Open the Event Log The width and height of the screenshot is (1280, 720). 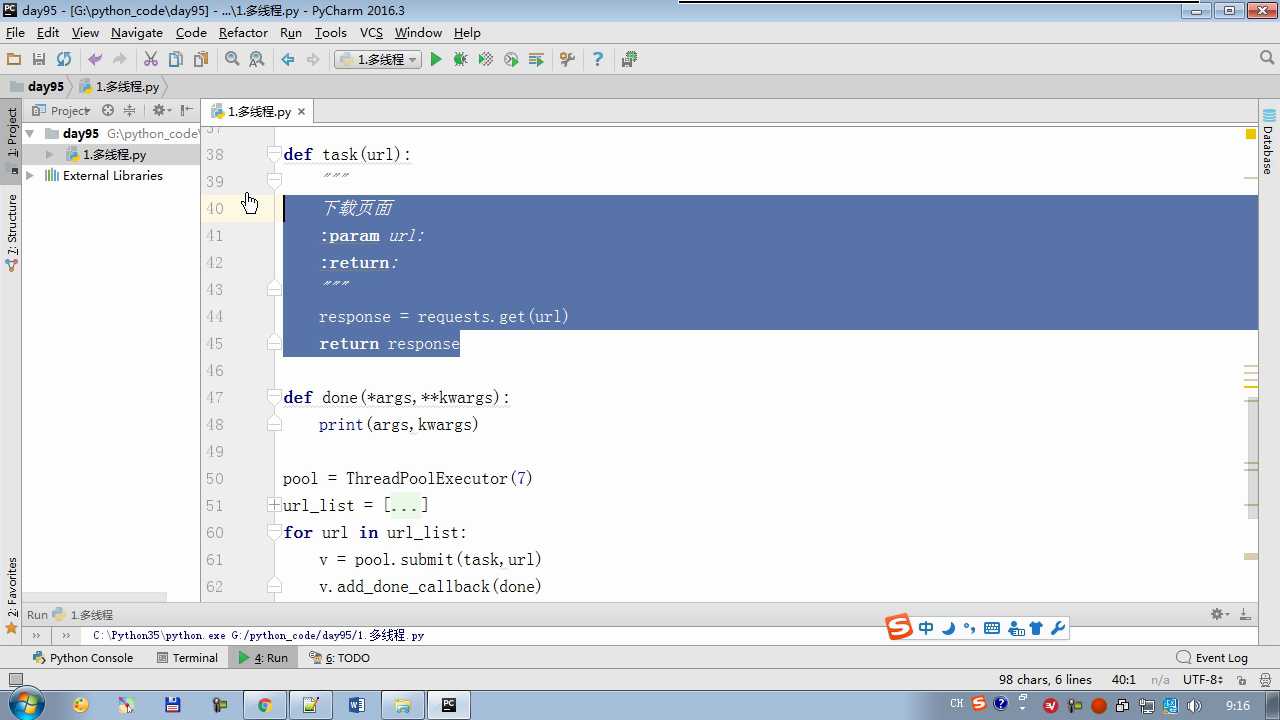coord(1212,658)
